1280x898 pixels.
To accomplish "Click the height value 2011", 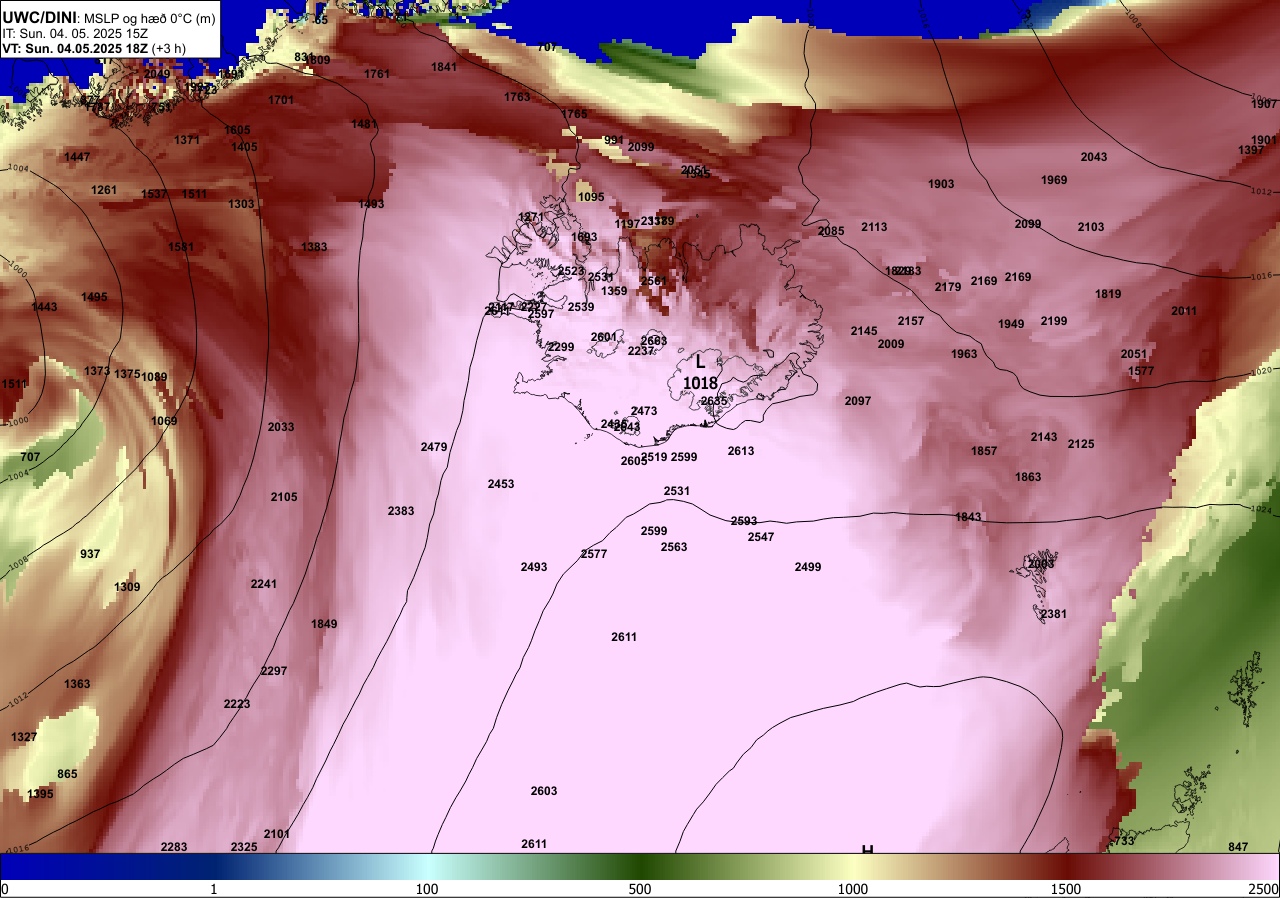I will (x=1184, y=311).
